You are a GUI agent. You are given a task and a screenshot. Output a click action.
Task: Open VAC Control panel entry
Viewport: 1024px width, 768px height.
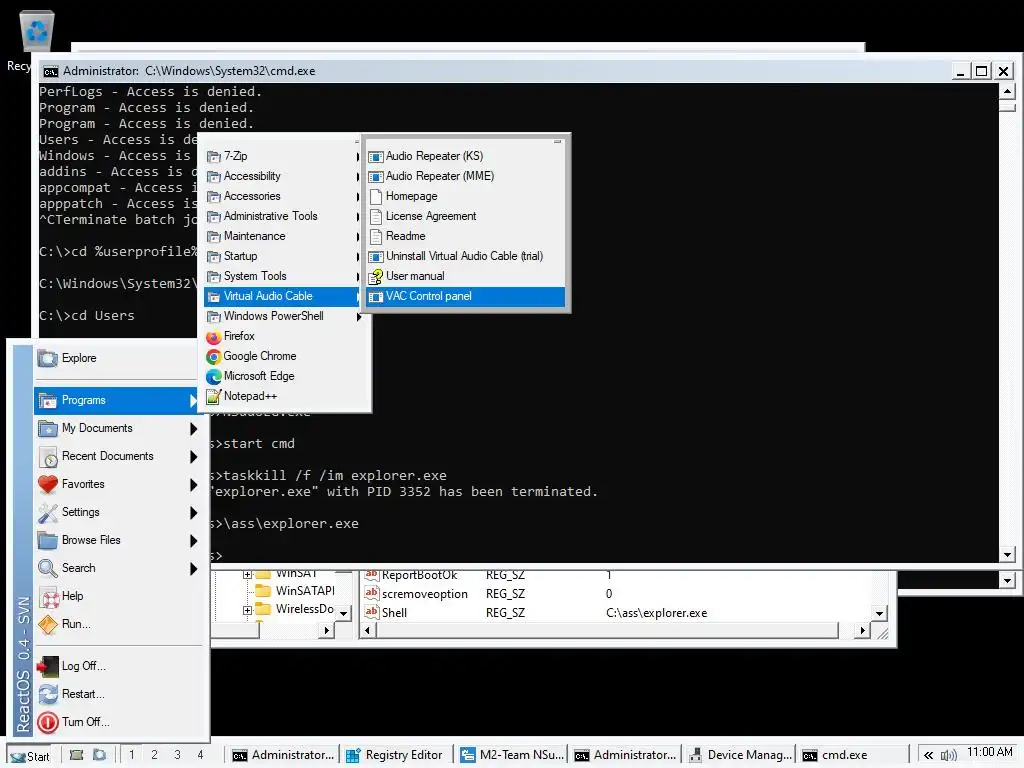pyautogui.click(x=466, y=296)
